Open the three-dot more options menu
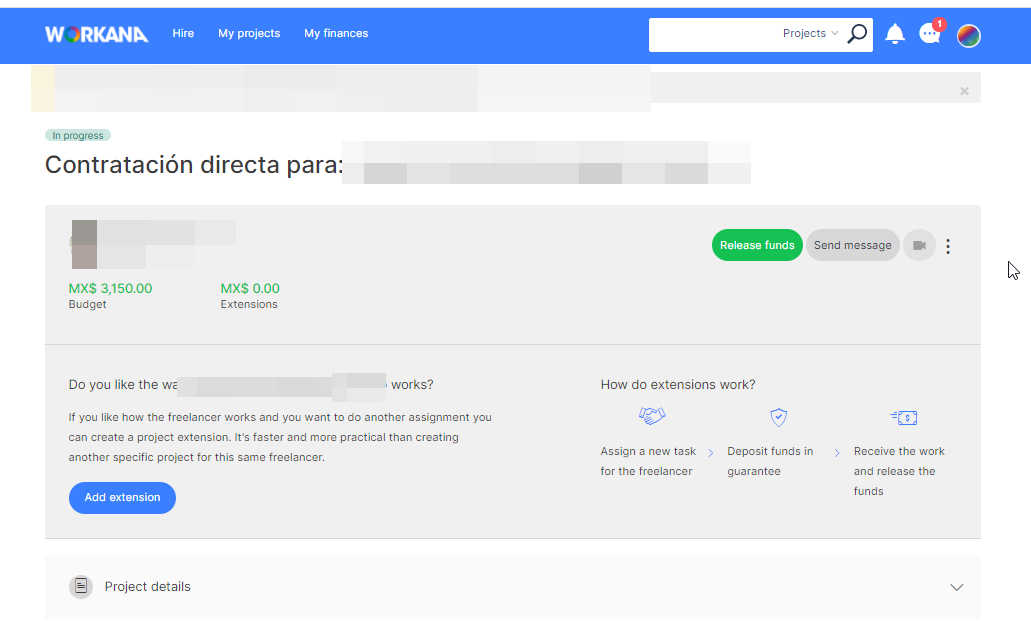This screenshot has height=635, width=1031. pyautogui.click(x=948, y=246)
